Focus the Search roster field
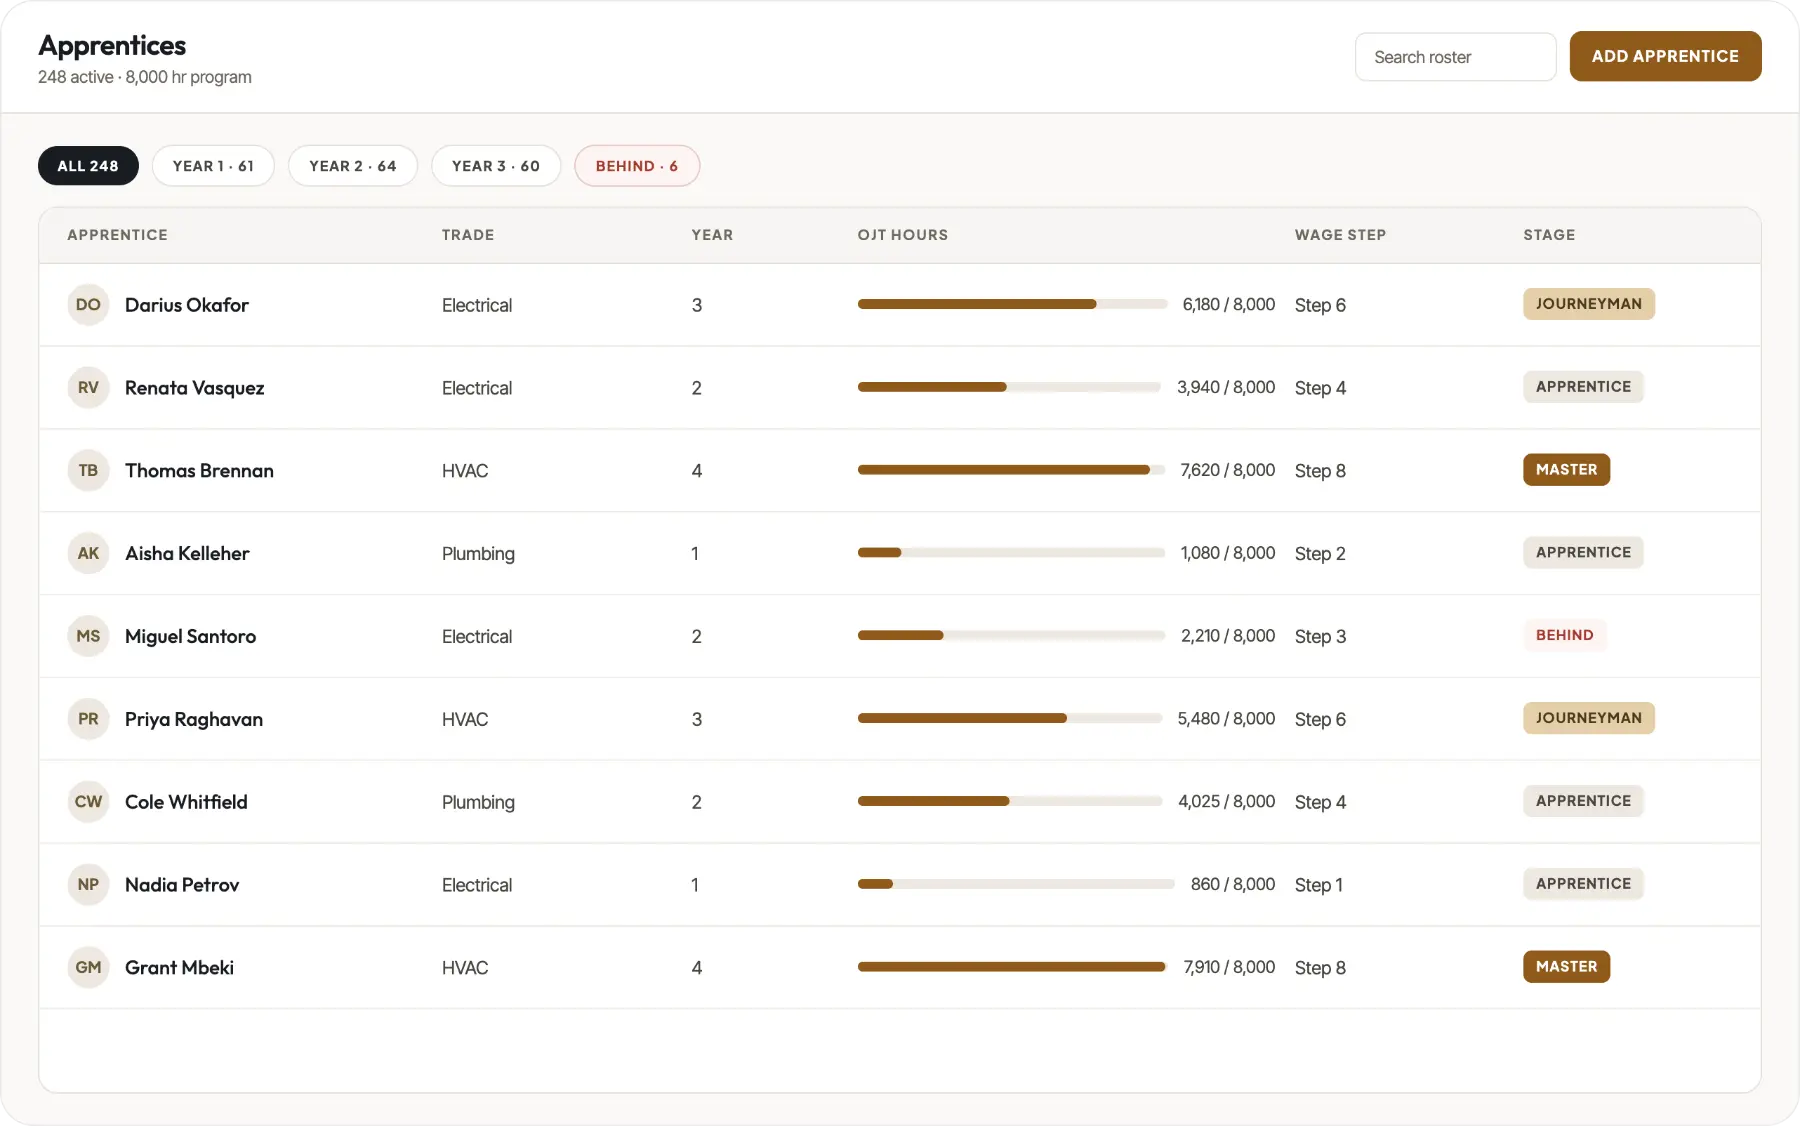The height and width of the screenshot is (1126, 1800). (1455, 57)
